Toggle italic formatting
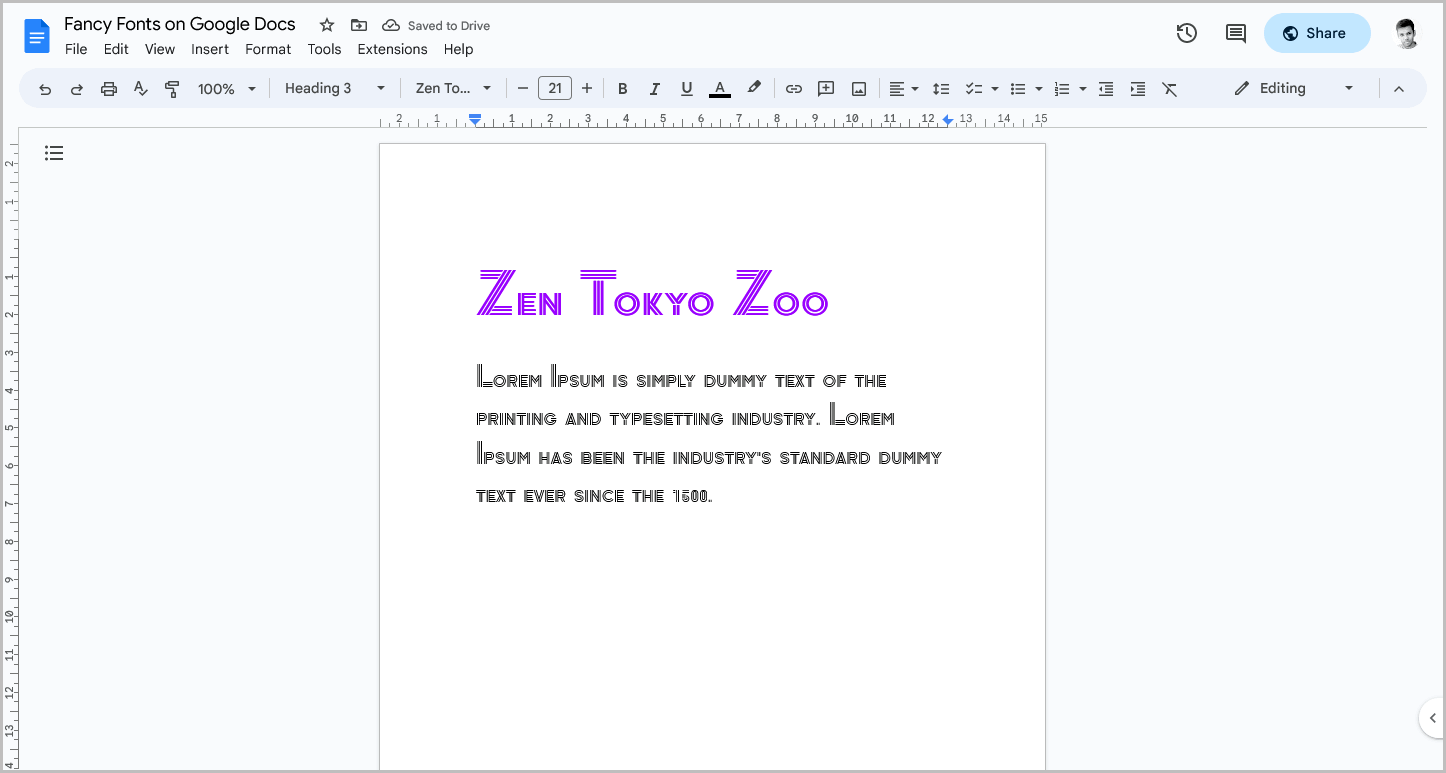Screen dimensions: 1446x773 click(x=655, y=88)
